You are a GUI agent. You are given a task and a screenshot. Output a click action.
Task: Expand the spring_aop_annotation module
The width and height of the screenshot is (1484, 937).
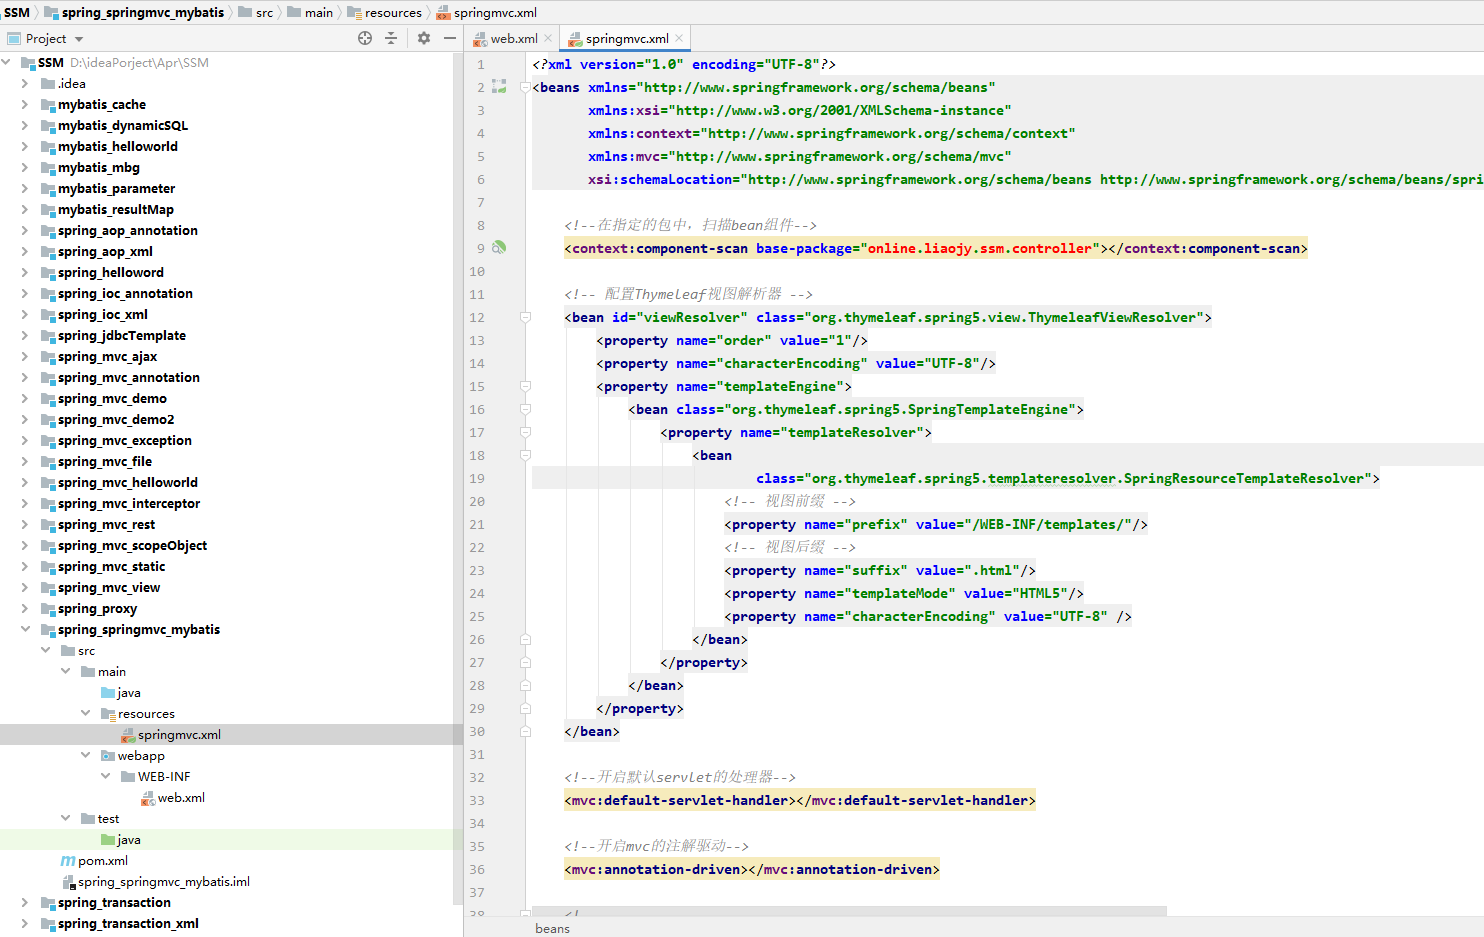tap(25, 230)
